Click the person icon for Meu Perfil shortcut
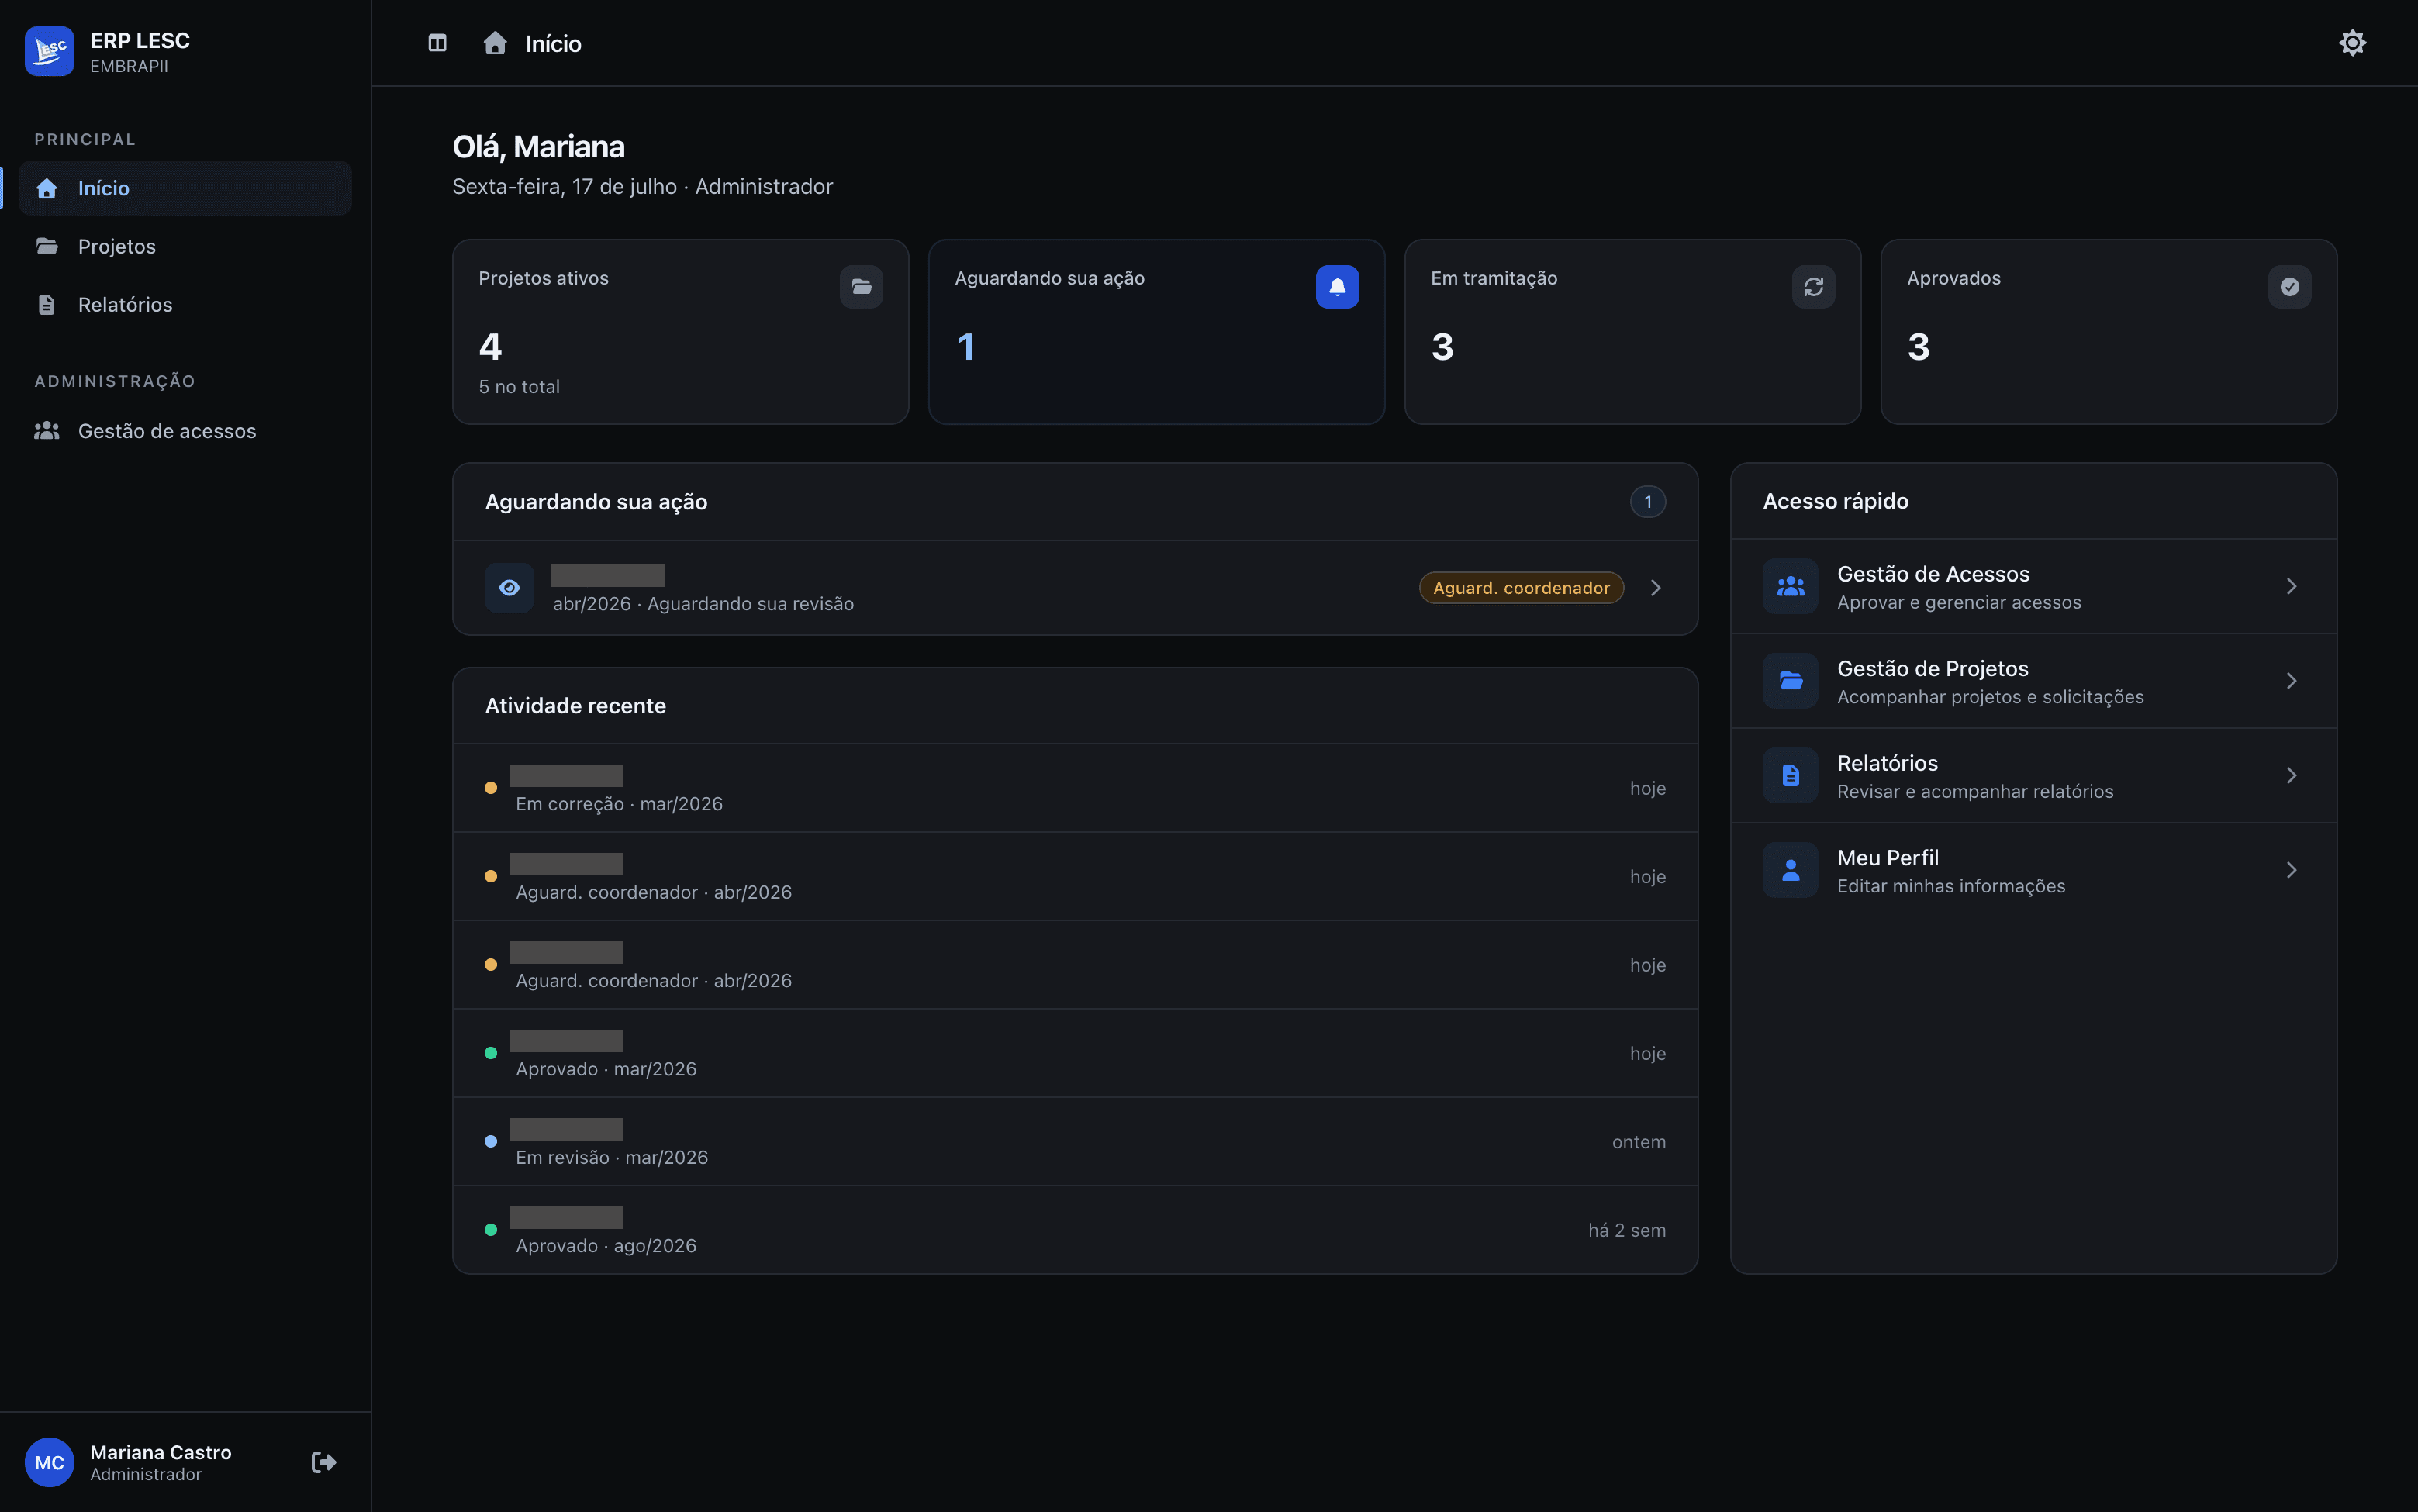Screen dimensions: 2418x1512 pos(1790,870)
